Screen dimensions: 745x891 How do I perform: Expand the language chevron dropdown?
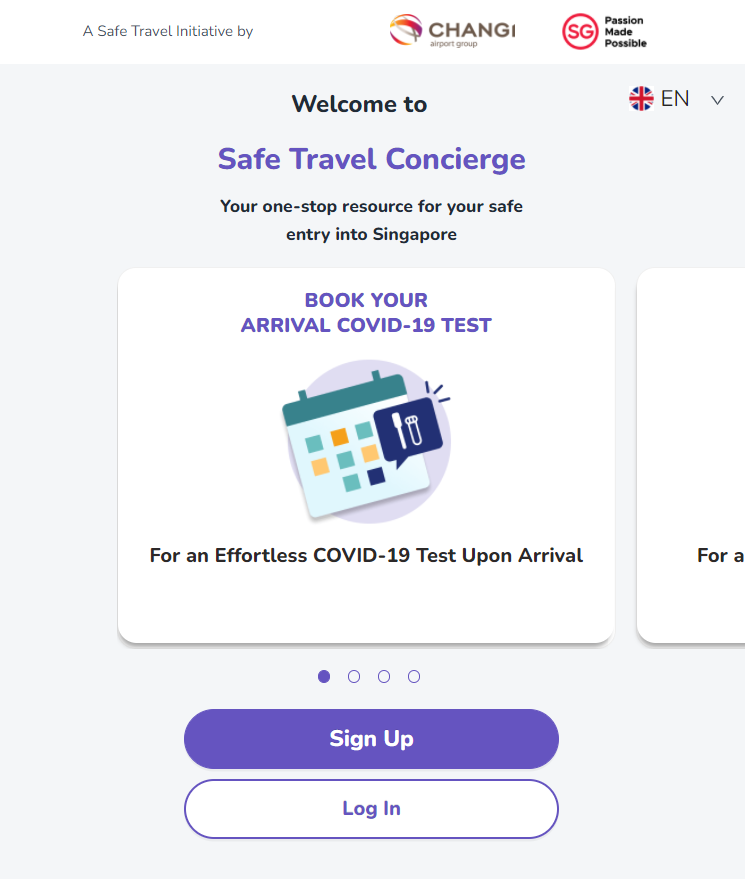point(717,100)
